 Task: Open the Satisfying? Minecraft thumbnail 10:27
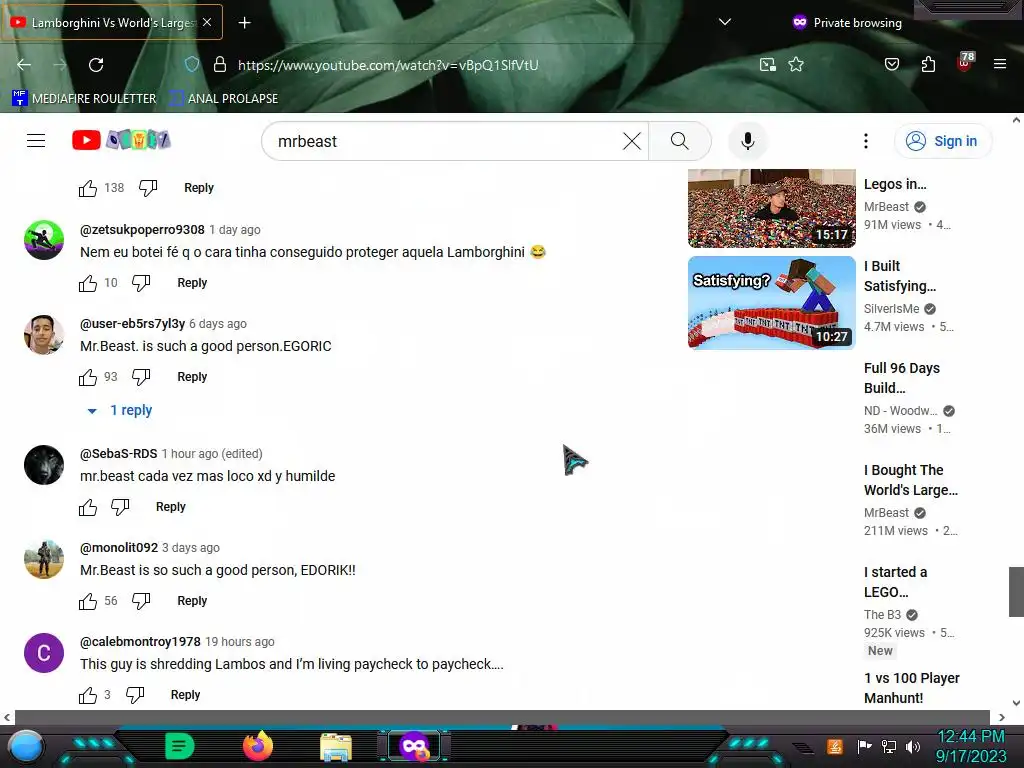(771, 303)
